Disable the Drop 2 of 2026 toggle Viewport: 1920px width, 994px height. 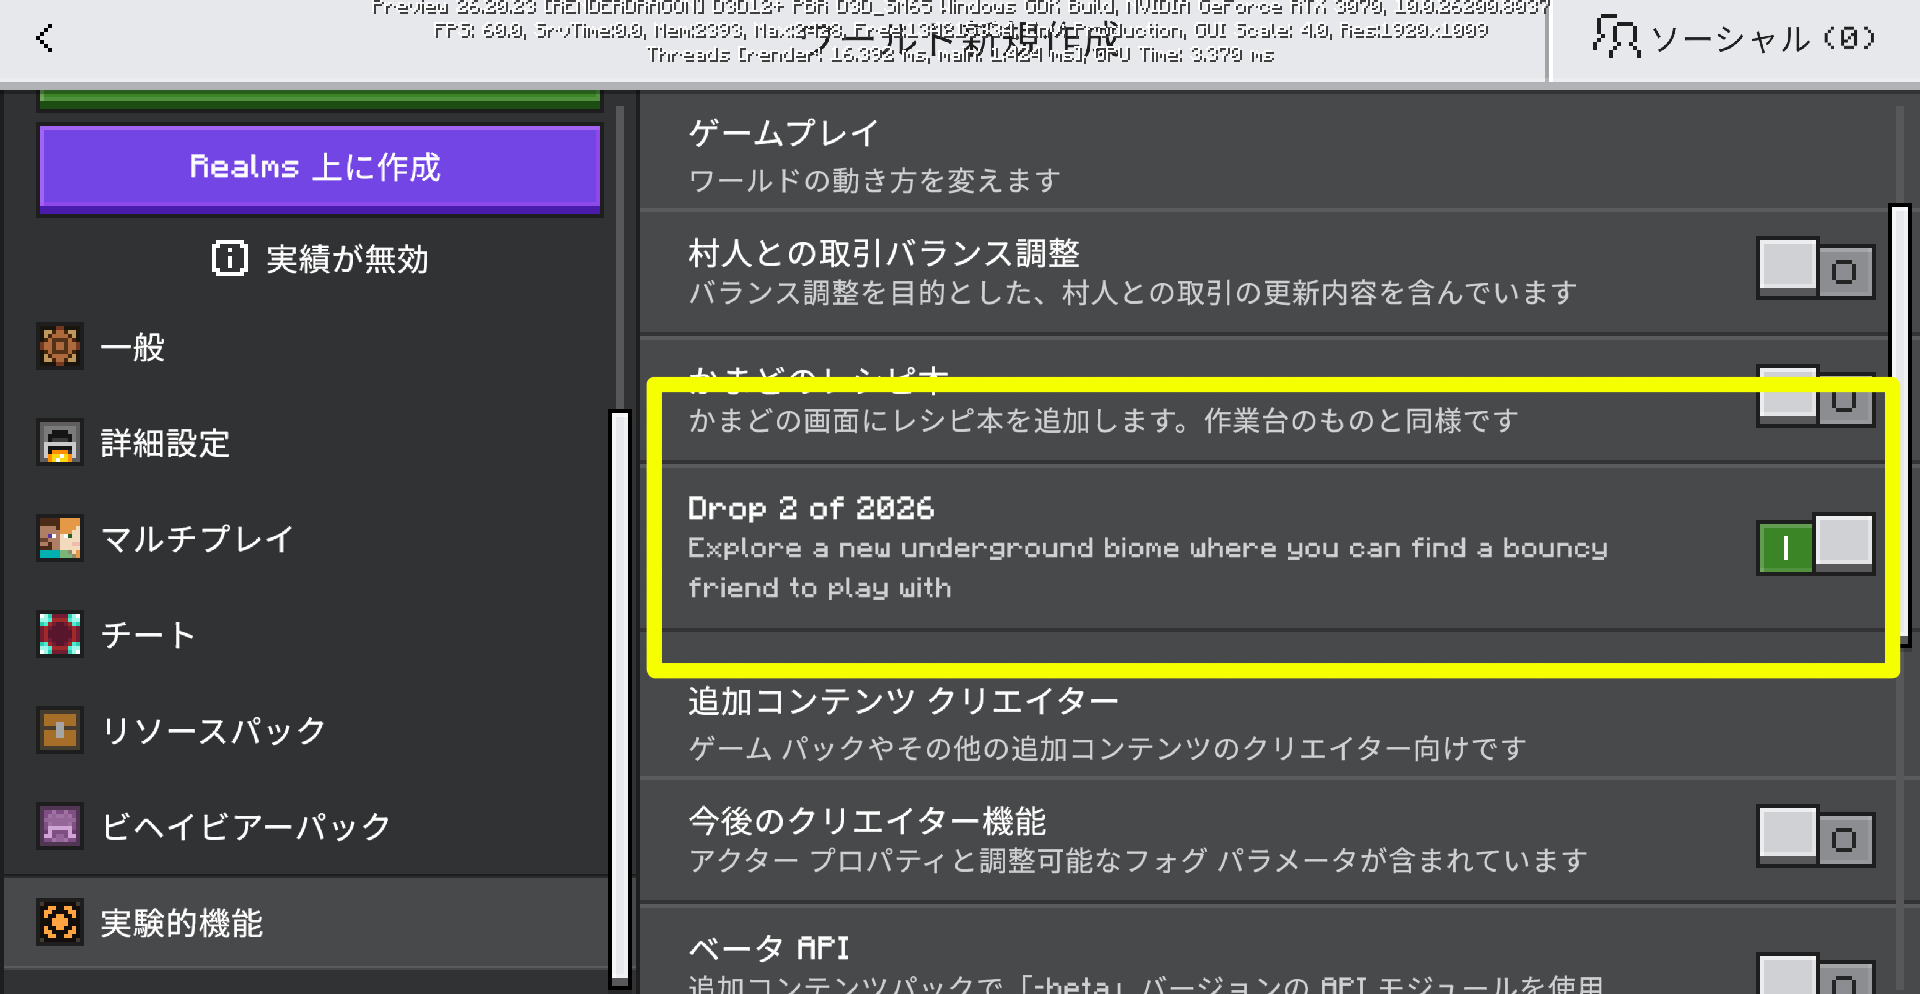click(x=1814, y=546)
